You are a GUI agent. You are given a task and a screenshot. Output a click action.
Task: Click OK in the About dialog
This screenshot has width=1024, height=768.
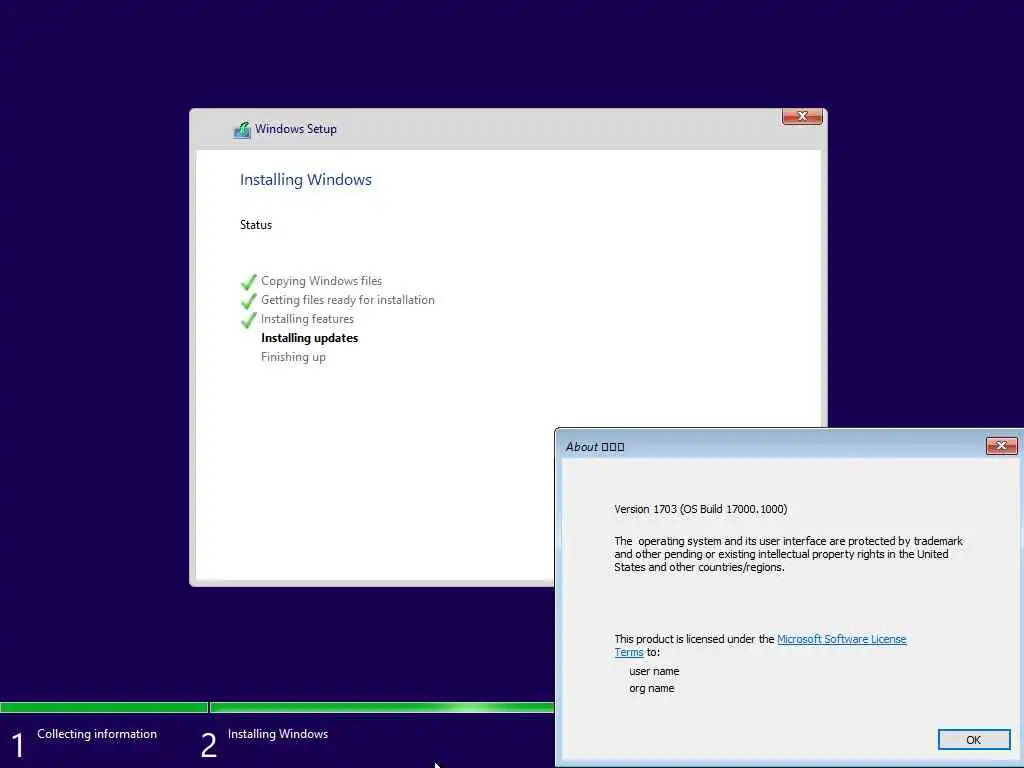tap(974, 739)
